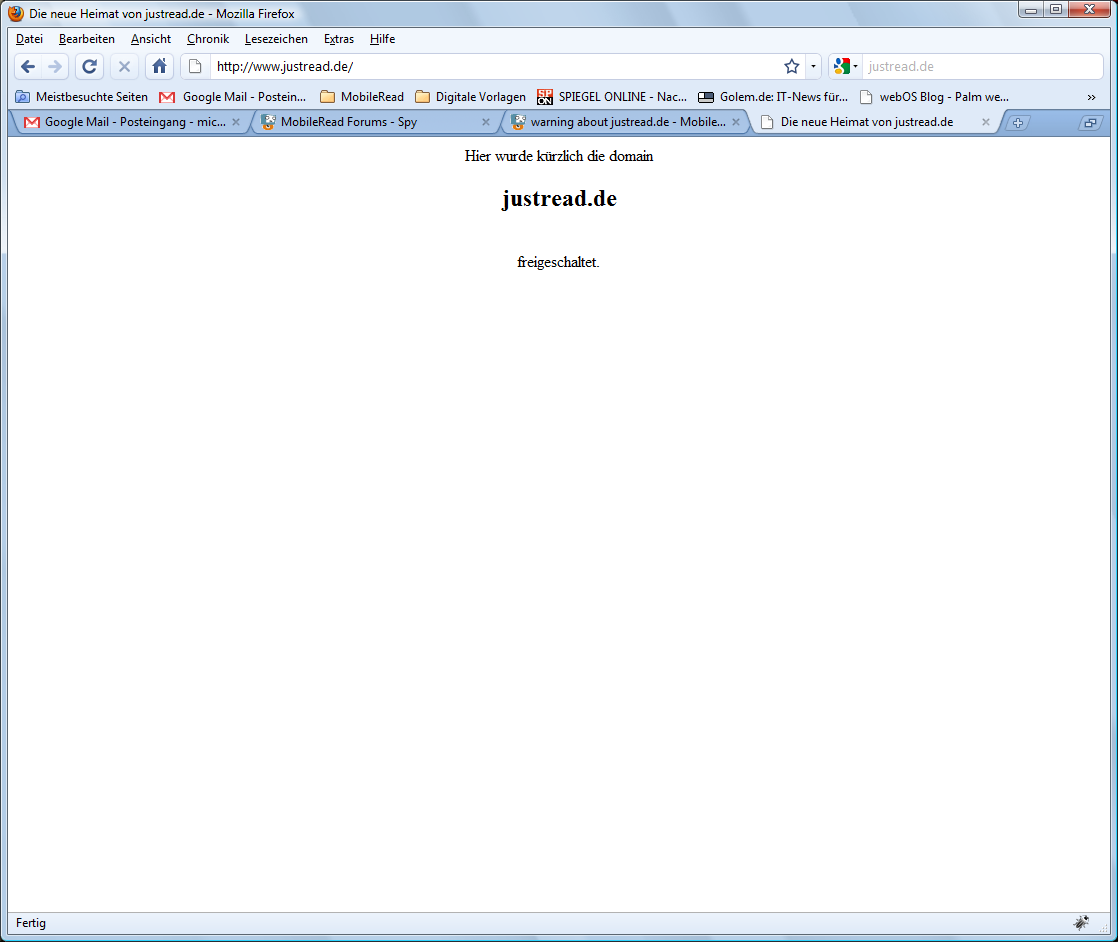Minimize the Firefox window
The width and height of the screenshot is (1118, 942).
(1030, 10)
